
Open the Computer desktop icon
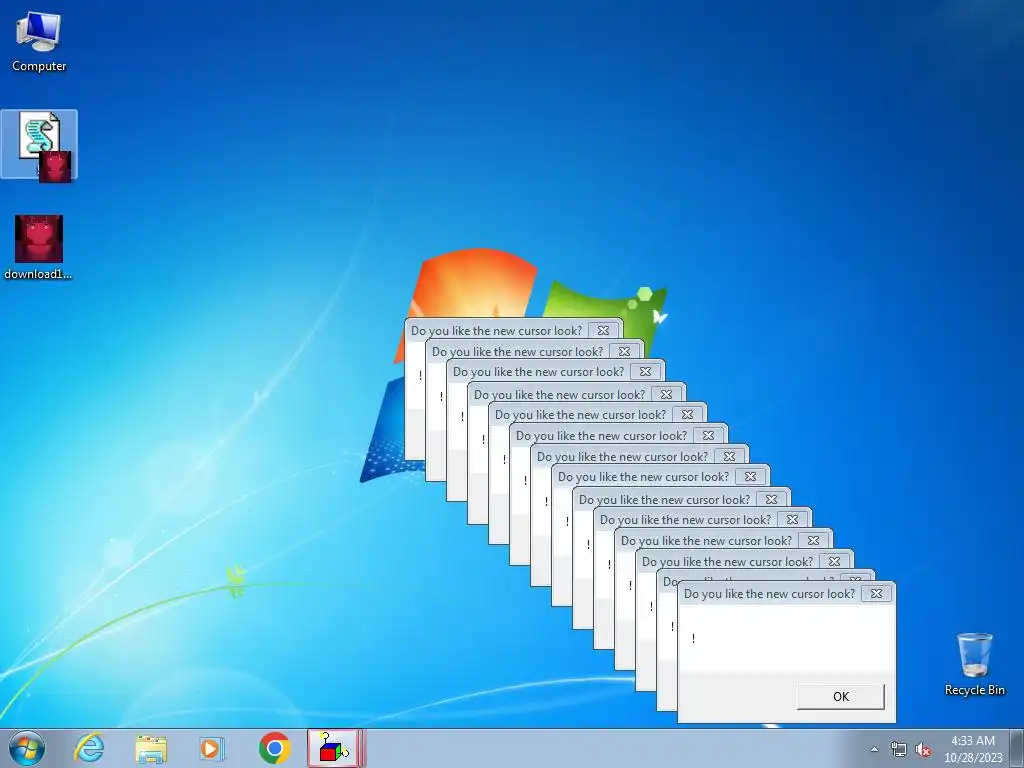(x=39, y=40)
